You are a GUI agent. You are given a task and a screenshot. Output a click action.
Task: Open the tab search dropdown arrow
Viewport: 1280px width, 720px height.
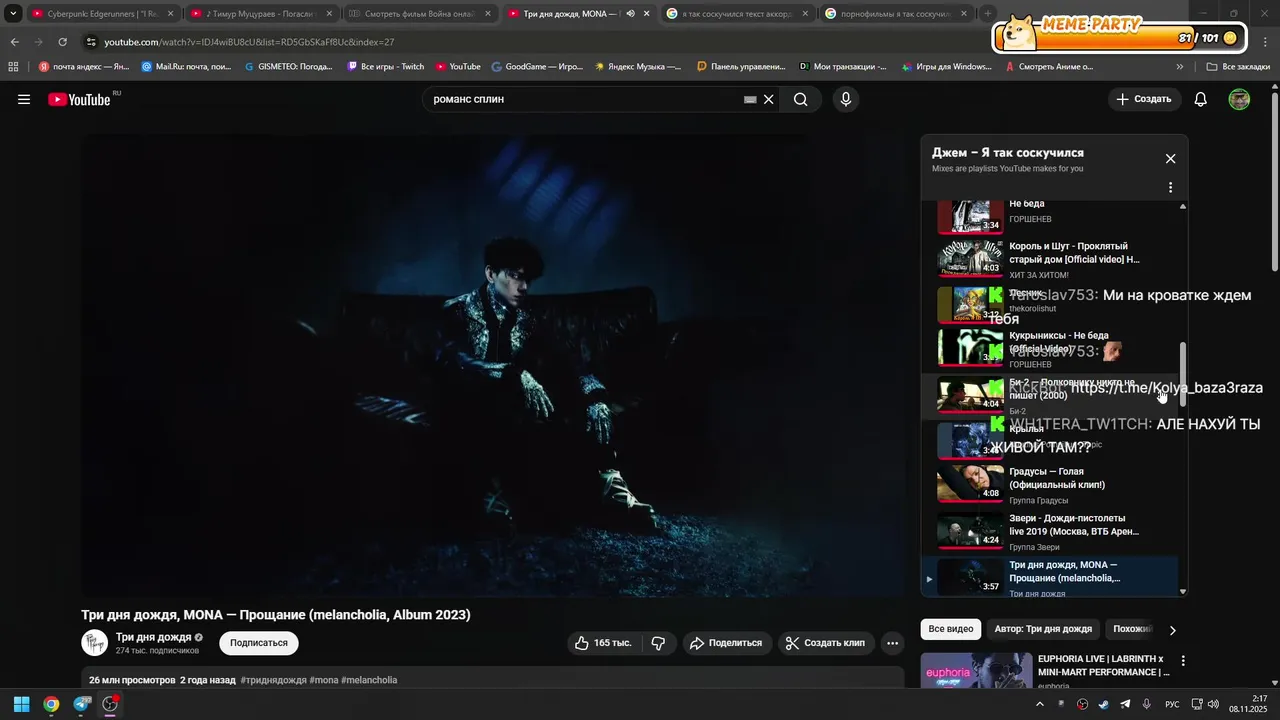coord(13,14)
